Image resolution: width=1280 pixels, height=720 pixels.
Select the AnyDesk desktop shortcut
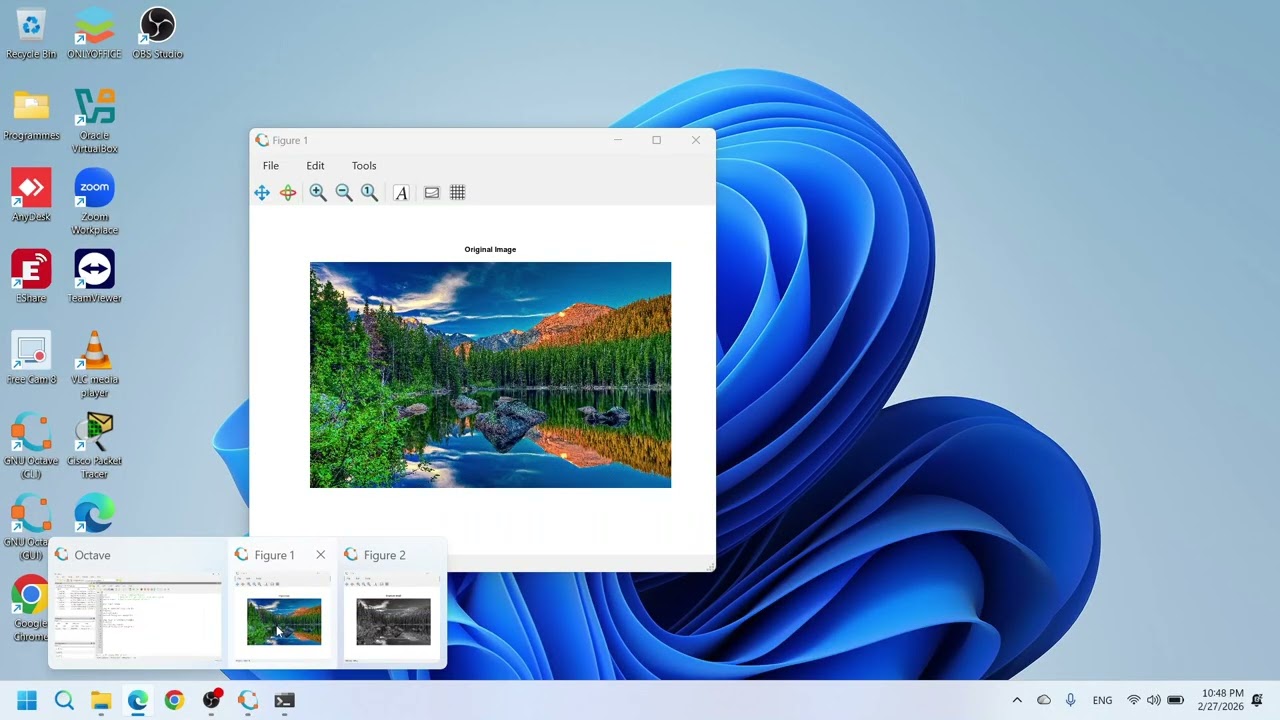[x=31, y=196]
